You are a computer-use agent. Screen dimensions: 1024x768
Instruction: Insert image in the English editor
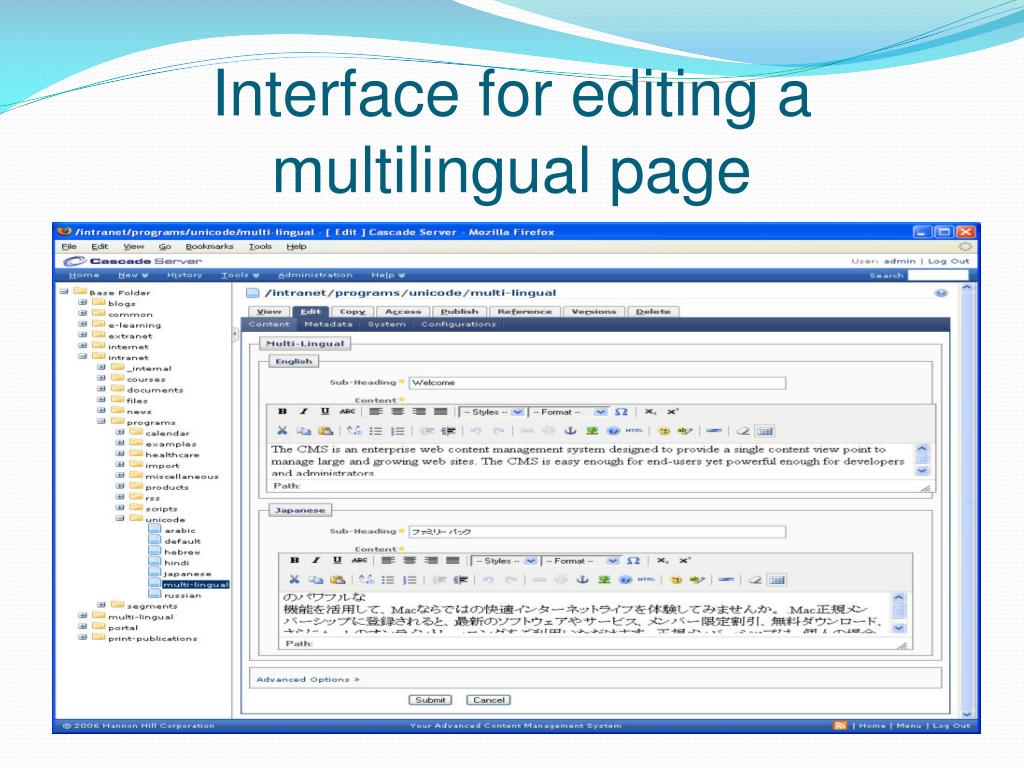(592, 431)
